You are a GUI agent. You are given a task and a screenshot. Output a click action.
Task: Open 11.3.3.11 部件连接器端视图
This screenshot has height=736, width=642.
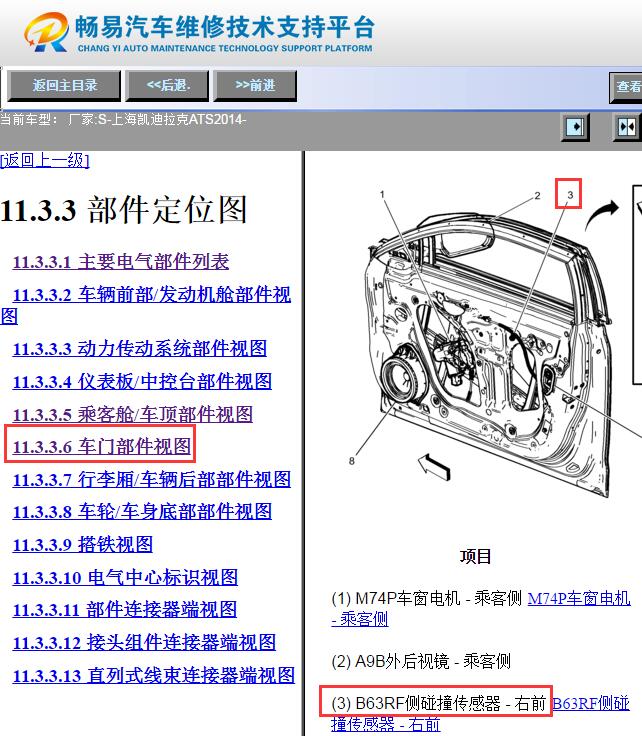coord(125,610)
